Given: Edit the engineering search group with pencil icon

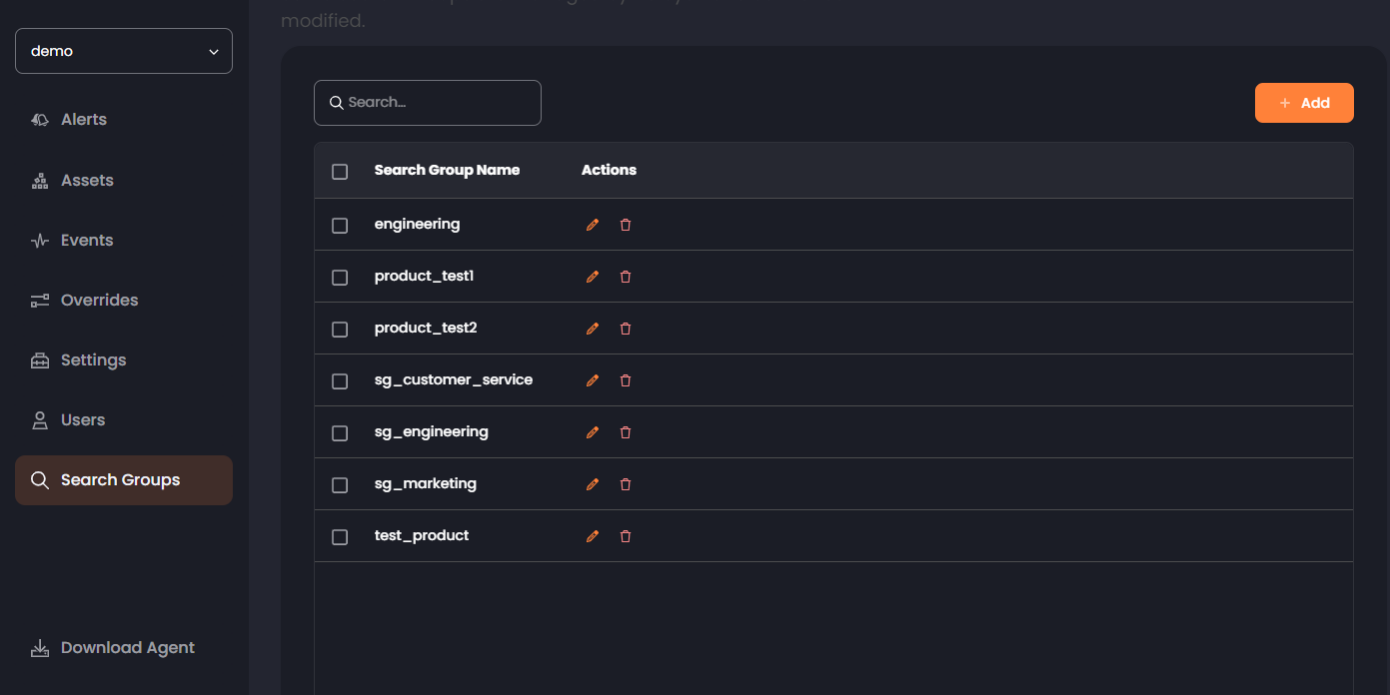Looking at the screenshot, I should point(592,224).
